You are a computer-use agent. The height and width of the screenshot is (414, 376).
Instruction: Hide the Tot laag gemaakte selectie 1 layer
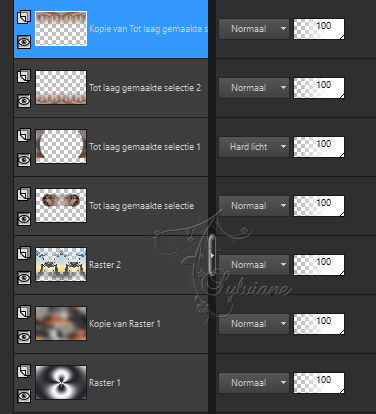click(x=24, y=160)
